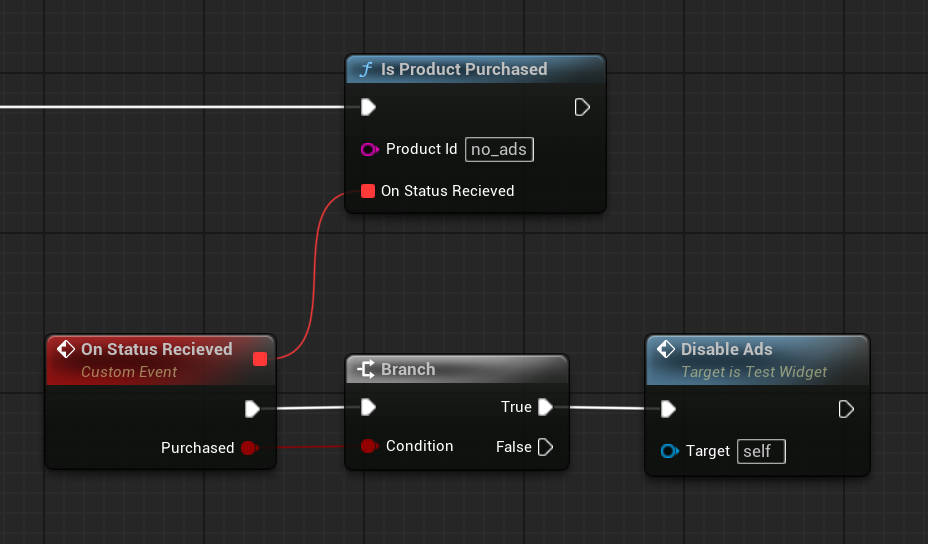Select the Branch node by its header
The height and width of the screenshot is (544, 928).
tap(470, 370)
